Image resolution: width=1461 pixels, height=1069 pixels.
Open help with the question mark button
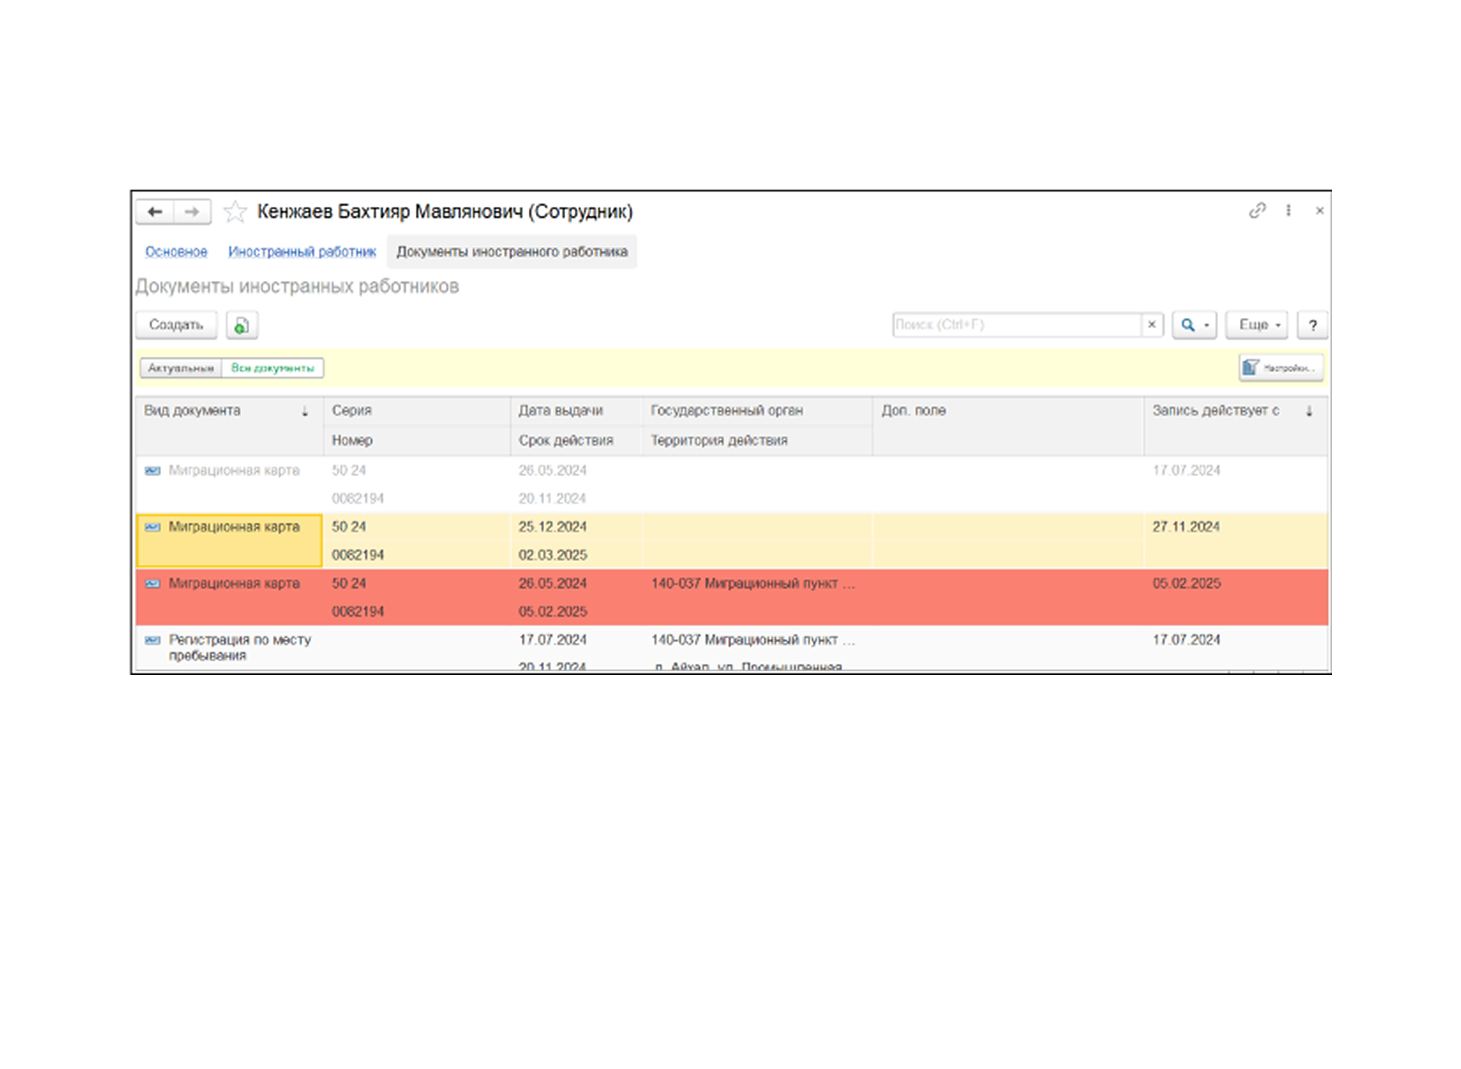point(1313,325)
